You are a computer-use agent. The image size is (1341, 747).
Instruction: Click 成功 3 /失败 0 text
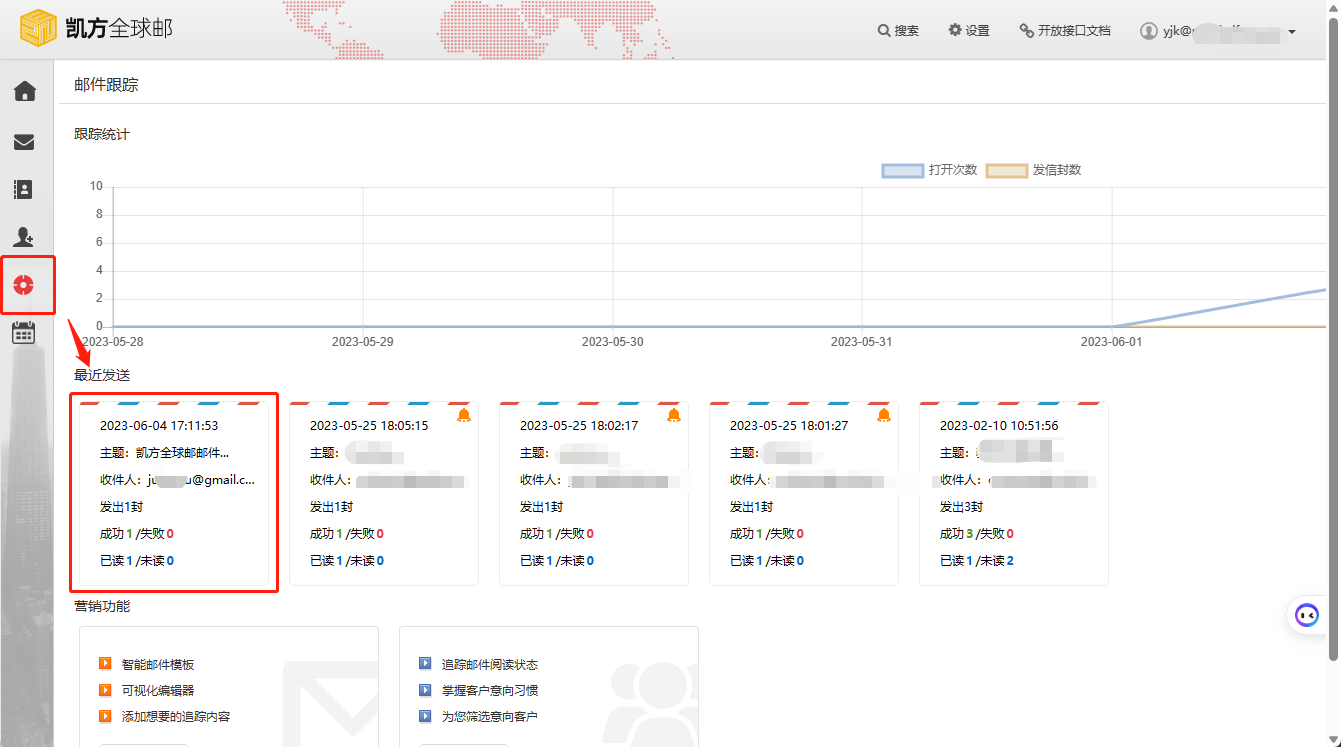point(977,534)
